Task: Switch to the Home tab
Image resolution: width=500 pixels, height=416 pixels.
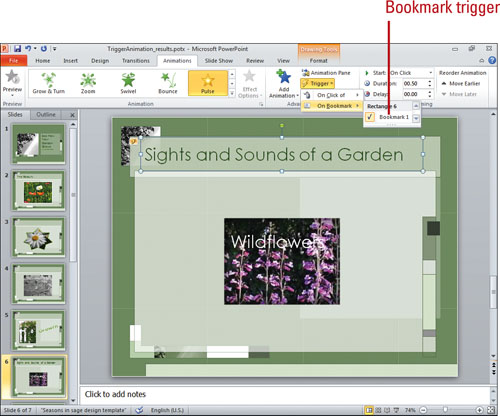Action: pyautogui.click(x=43, y=61)
